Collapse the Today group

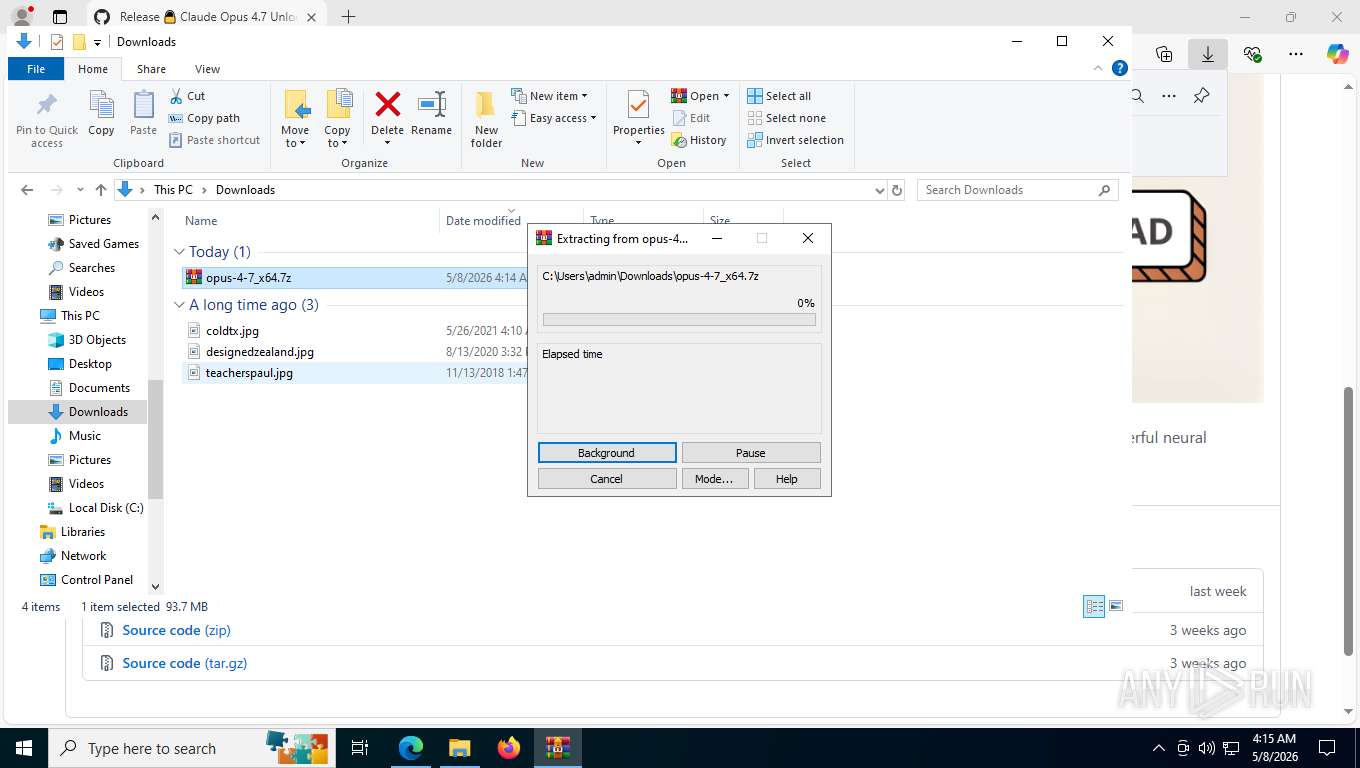coord(179,252)
